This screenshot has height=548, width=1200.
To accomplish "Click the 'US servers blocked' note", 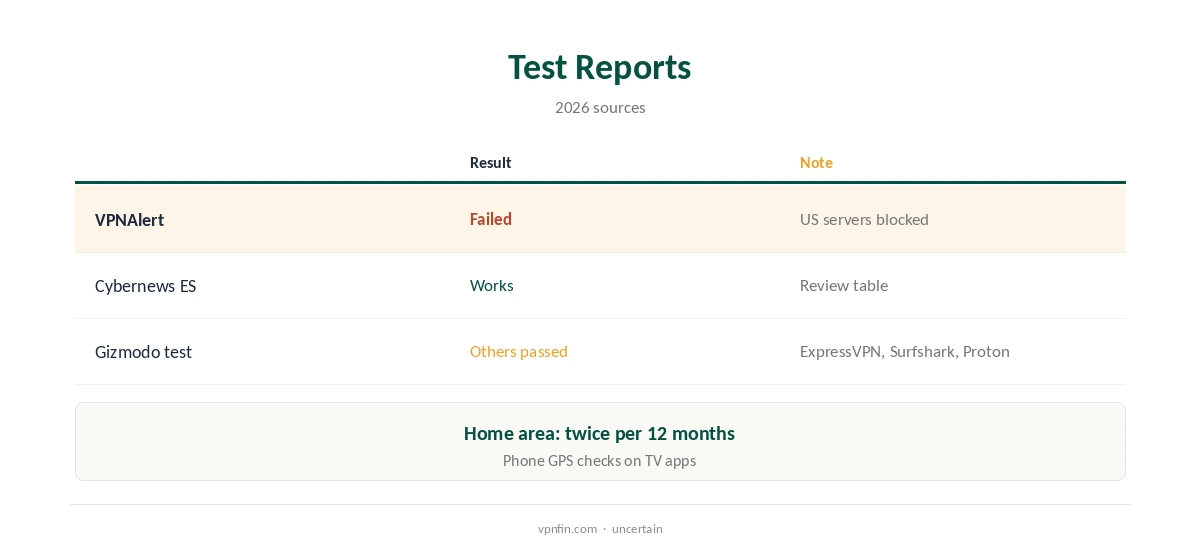I will (x=864, y=219).
